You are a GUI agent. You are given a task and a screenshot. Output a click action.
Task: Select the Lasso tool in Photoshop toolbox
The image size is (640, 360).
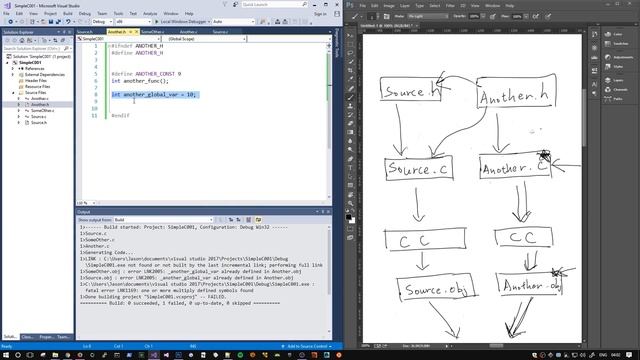point(350,53)
